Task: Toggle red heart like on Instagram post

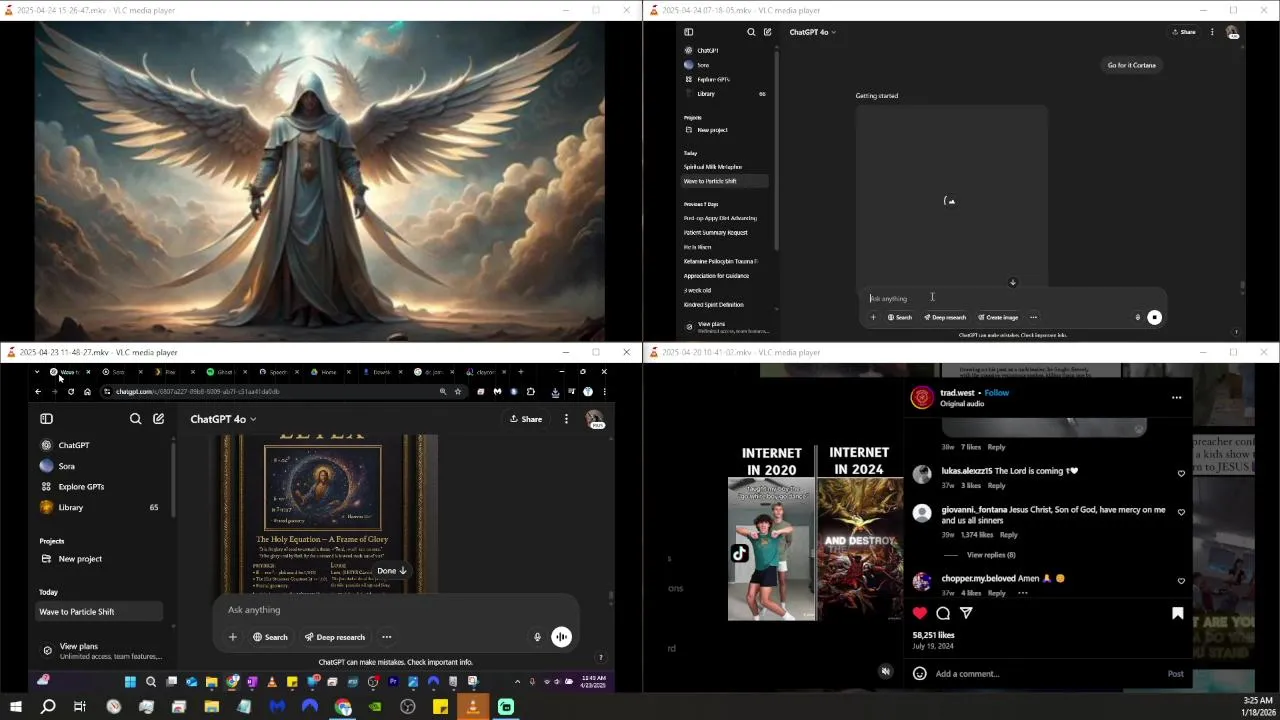Action: pyautogui.click(x=920, y=613)
